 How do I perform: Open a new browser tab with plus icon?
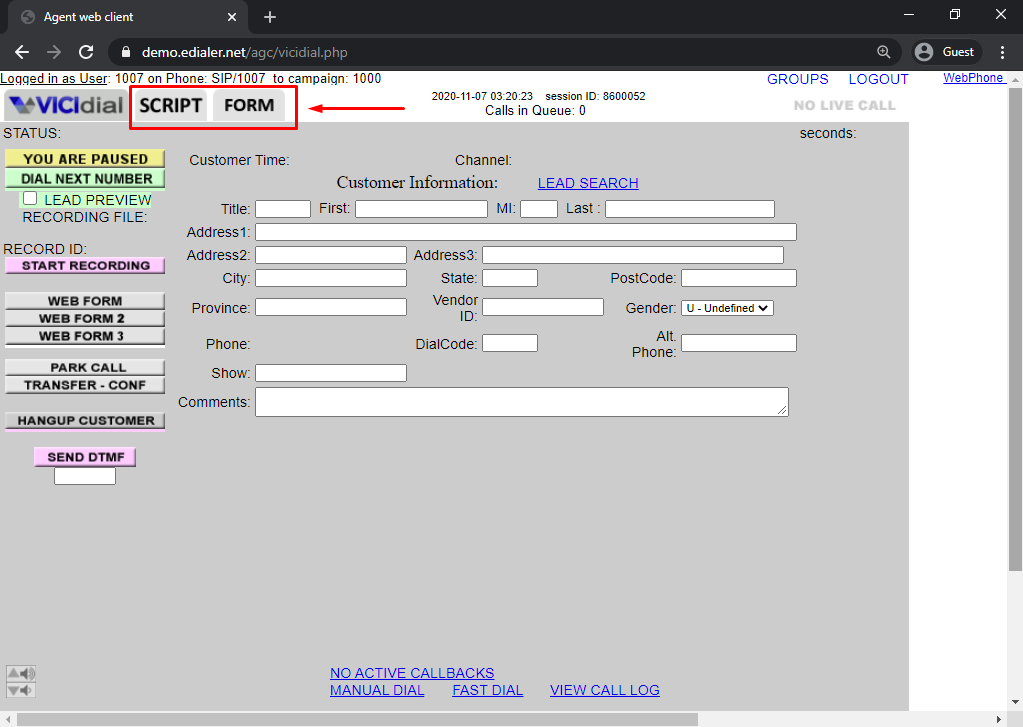[x=270, y=17]
